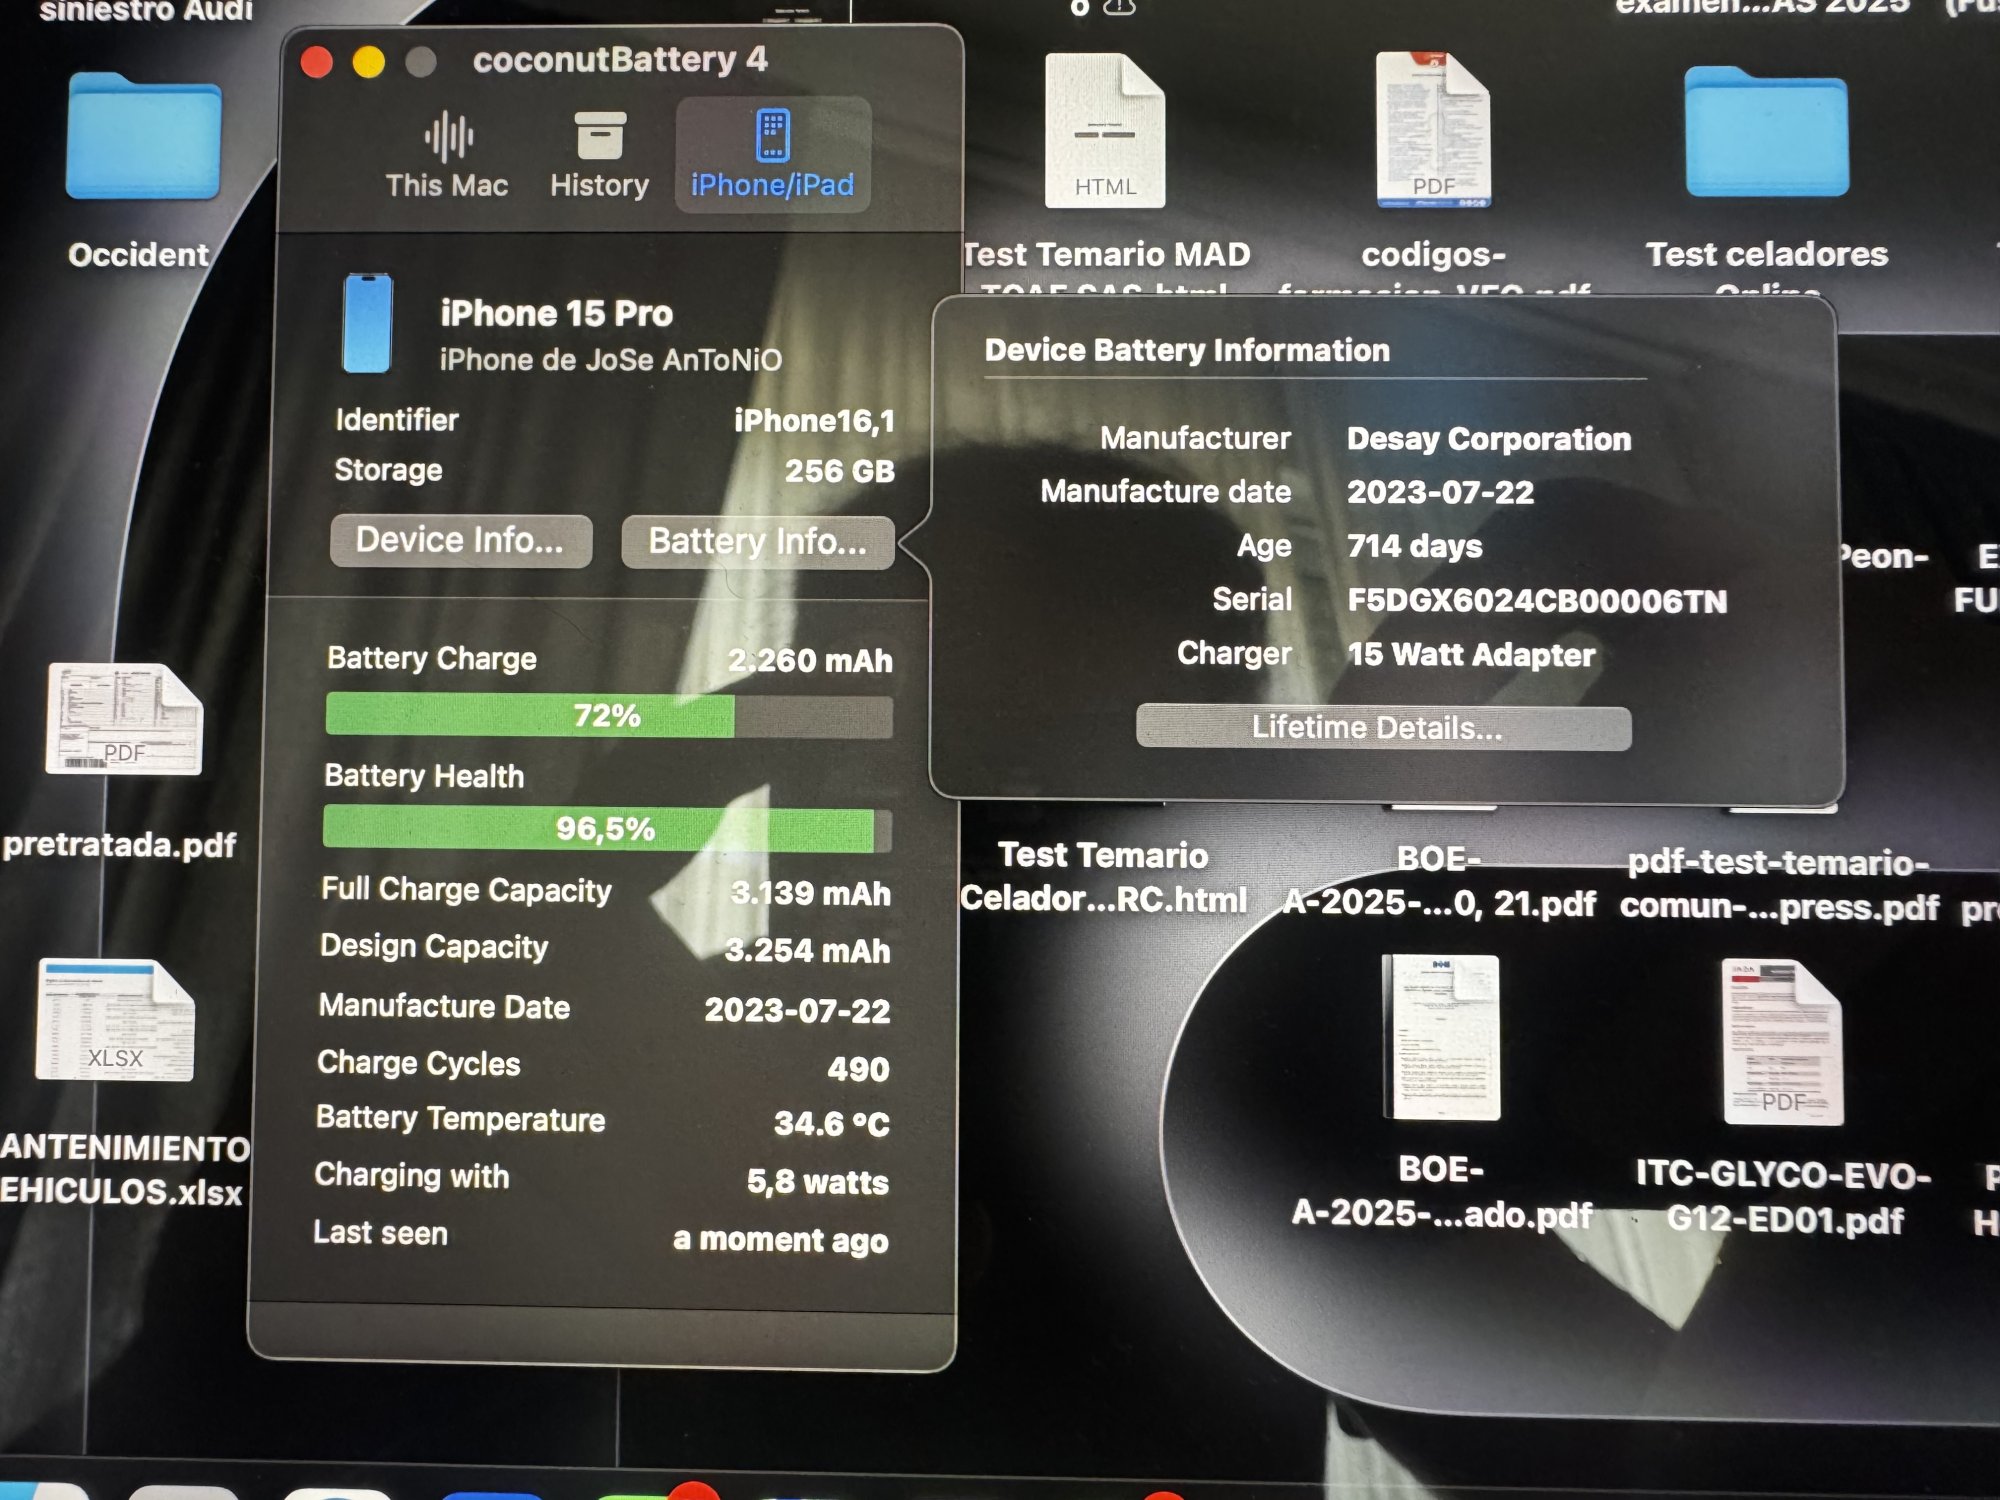2000x1500 pixels.
Task: Click the Battery Health 96,5% bar
Action: coord(606,829)
